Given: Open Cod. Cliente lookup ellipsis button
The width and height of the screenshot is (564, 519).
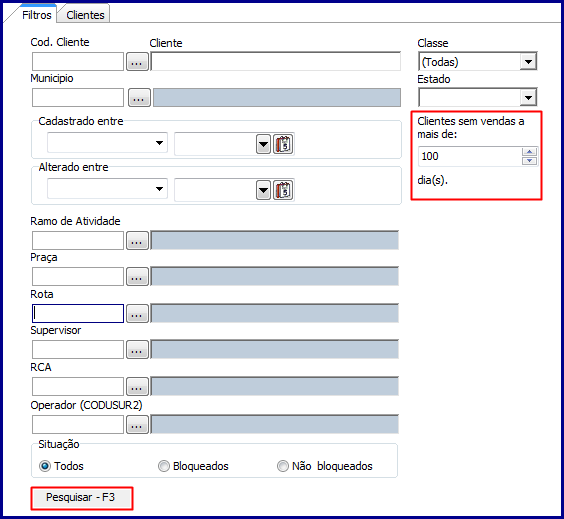Looking at the screenshot, I should (x=137, y=62).
